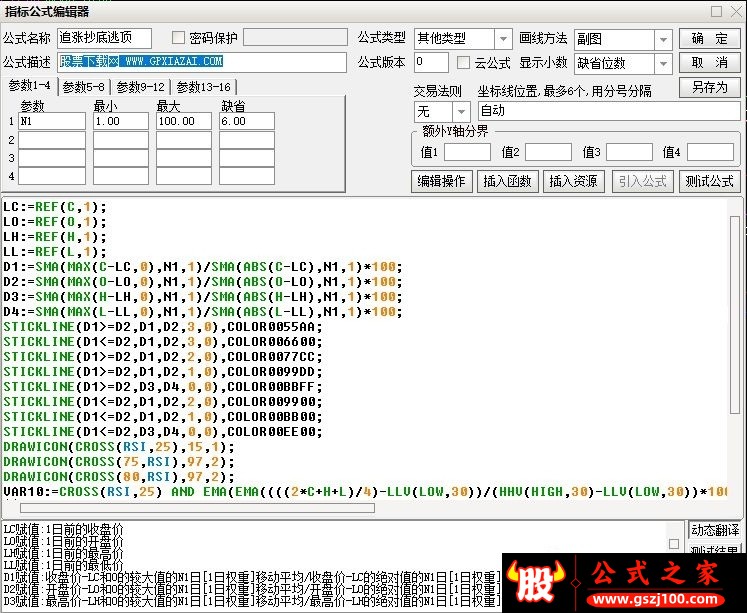This screenshot has width=747, height=613.
Task: Switch to the 参数13-16 tab
Action: pyautogui.click(x=203, y=87)
